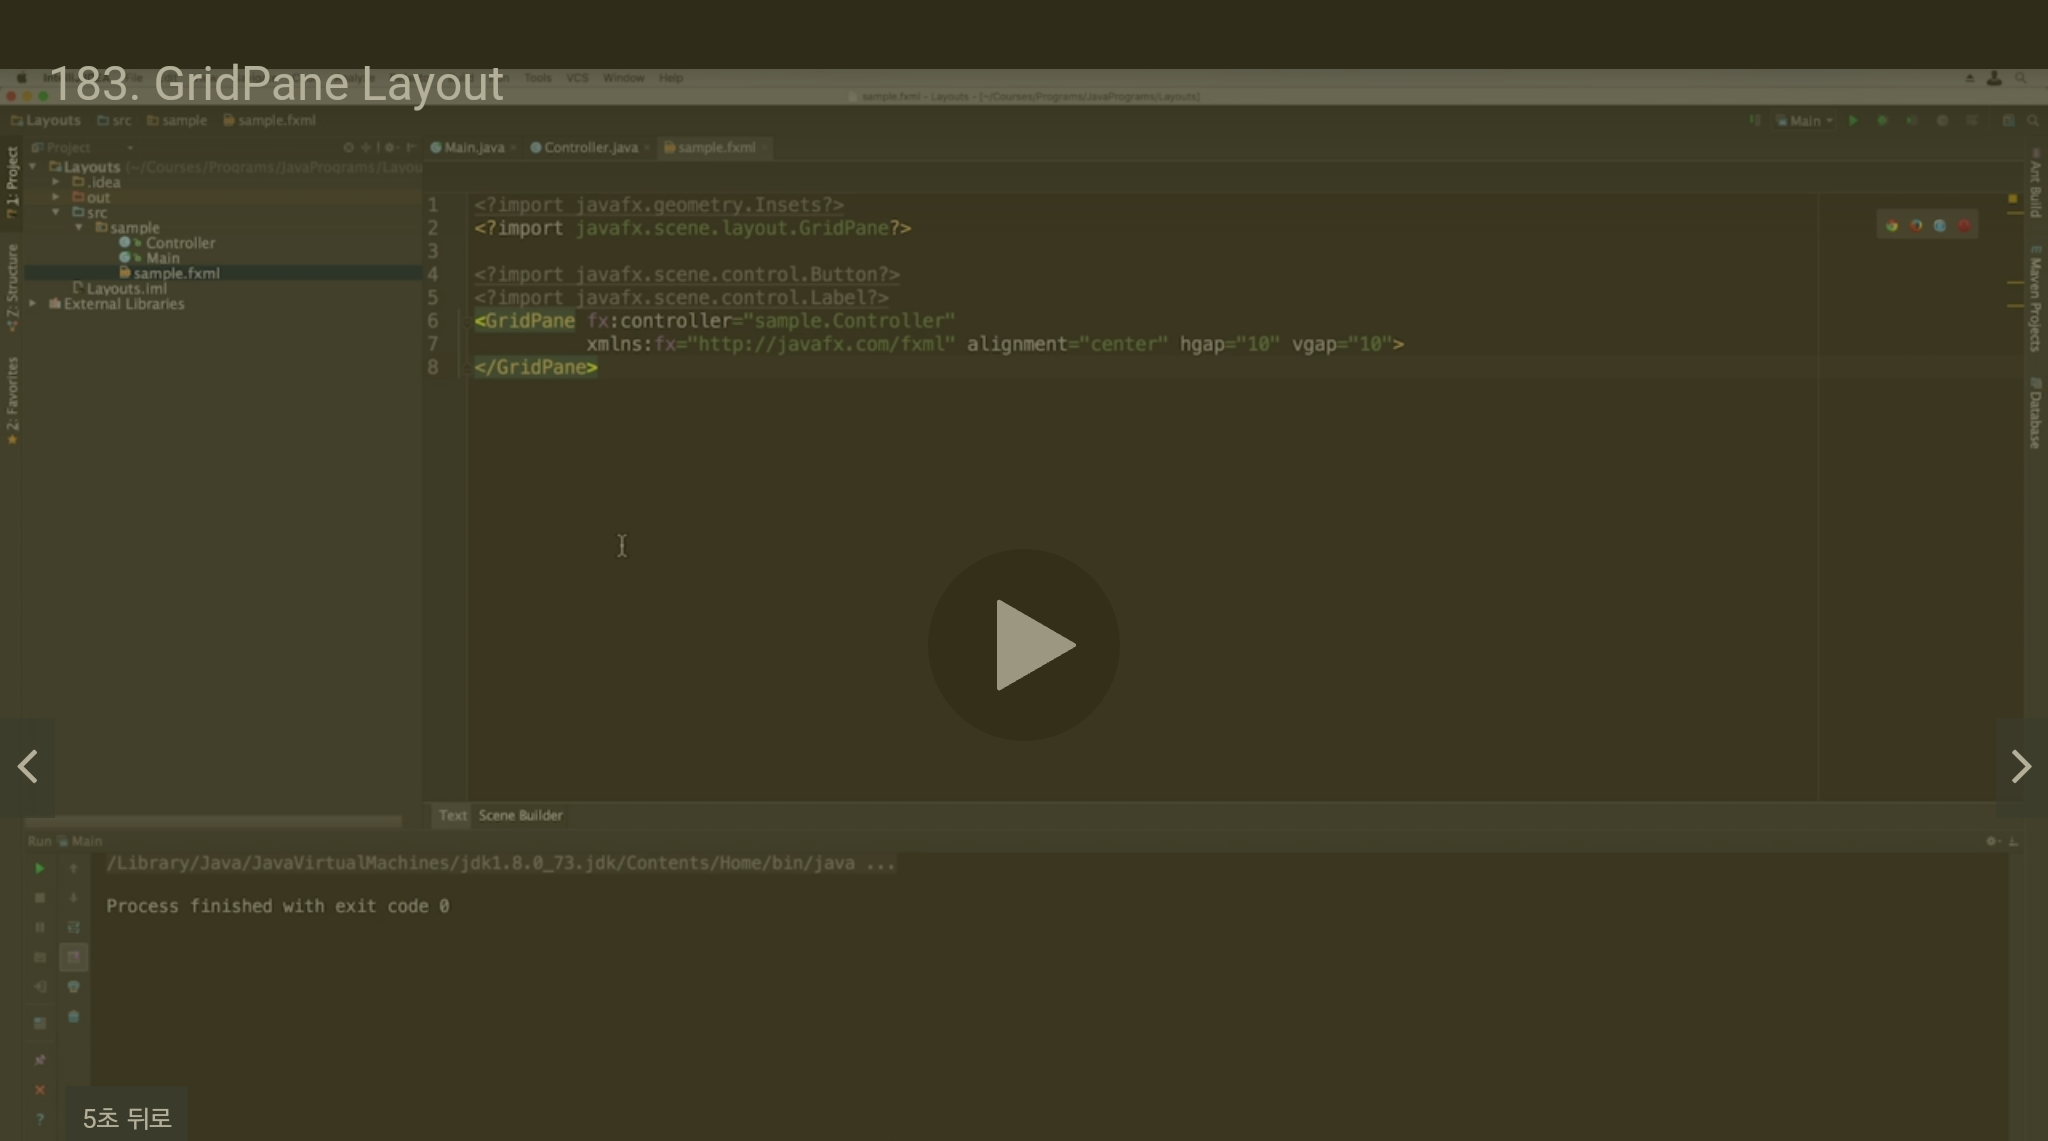Open the Ant Build side panel
Screen dimensions: 2048x1141
(2035, 185)
